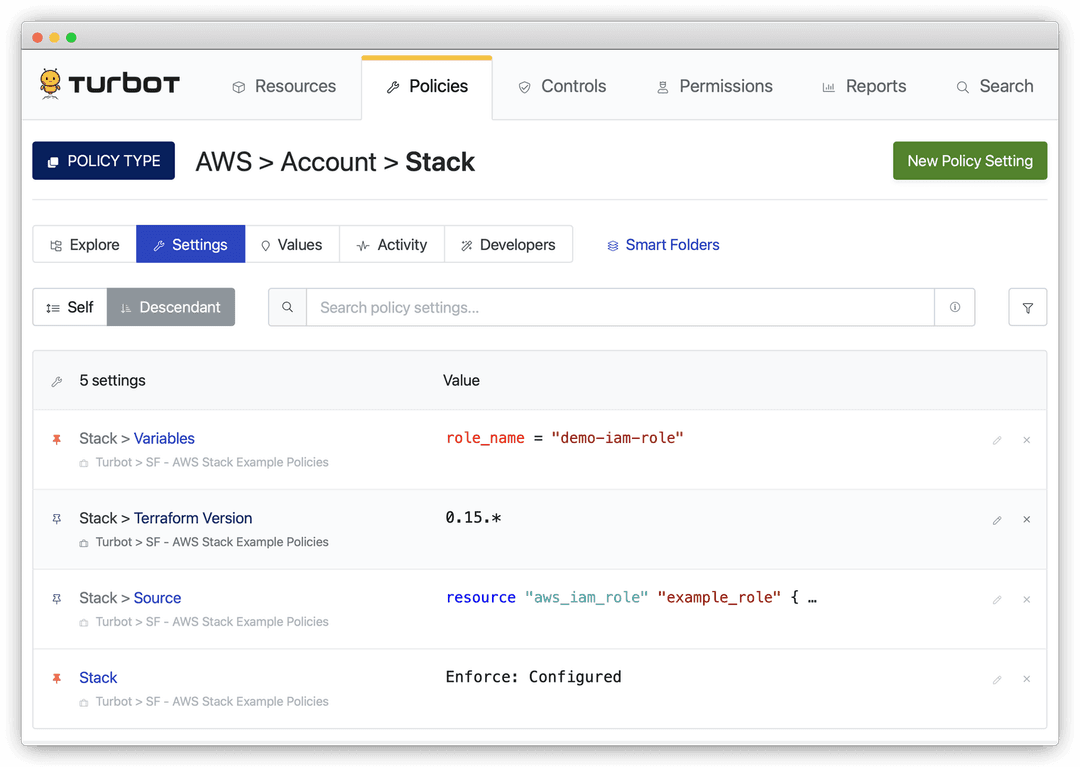The image size is (1080, 767).
Task: Click the smart folder path under Variables
Action: pos(211,463)
